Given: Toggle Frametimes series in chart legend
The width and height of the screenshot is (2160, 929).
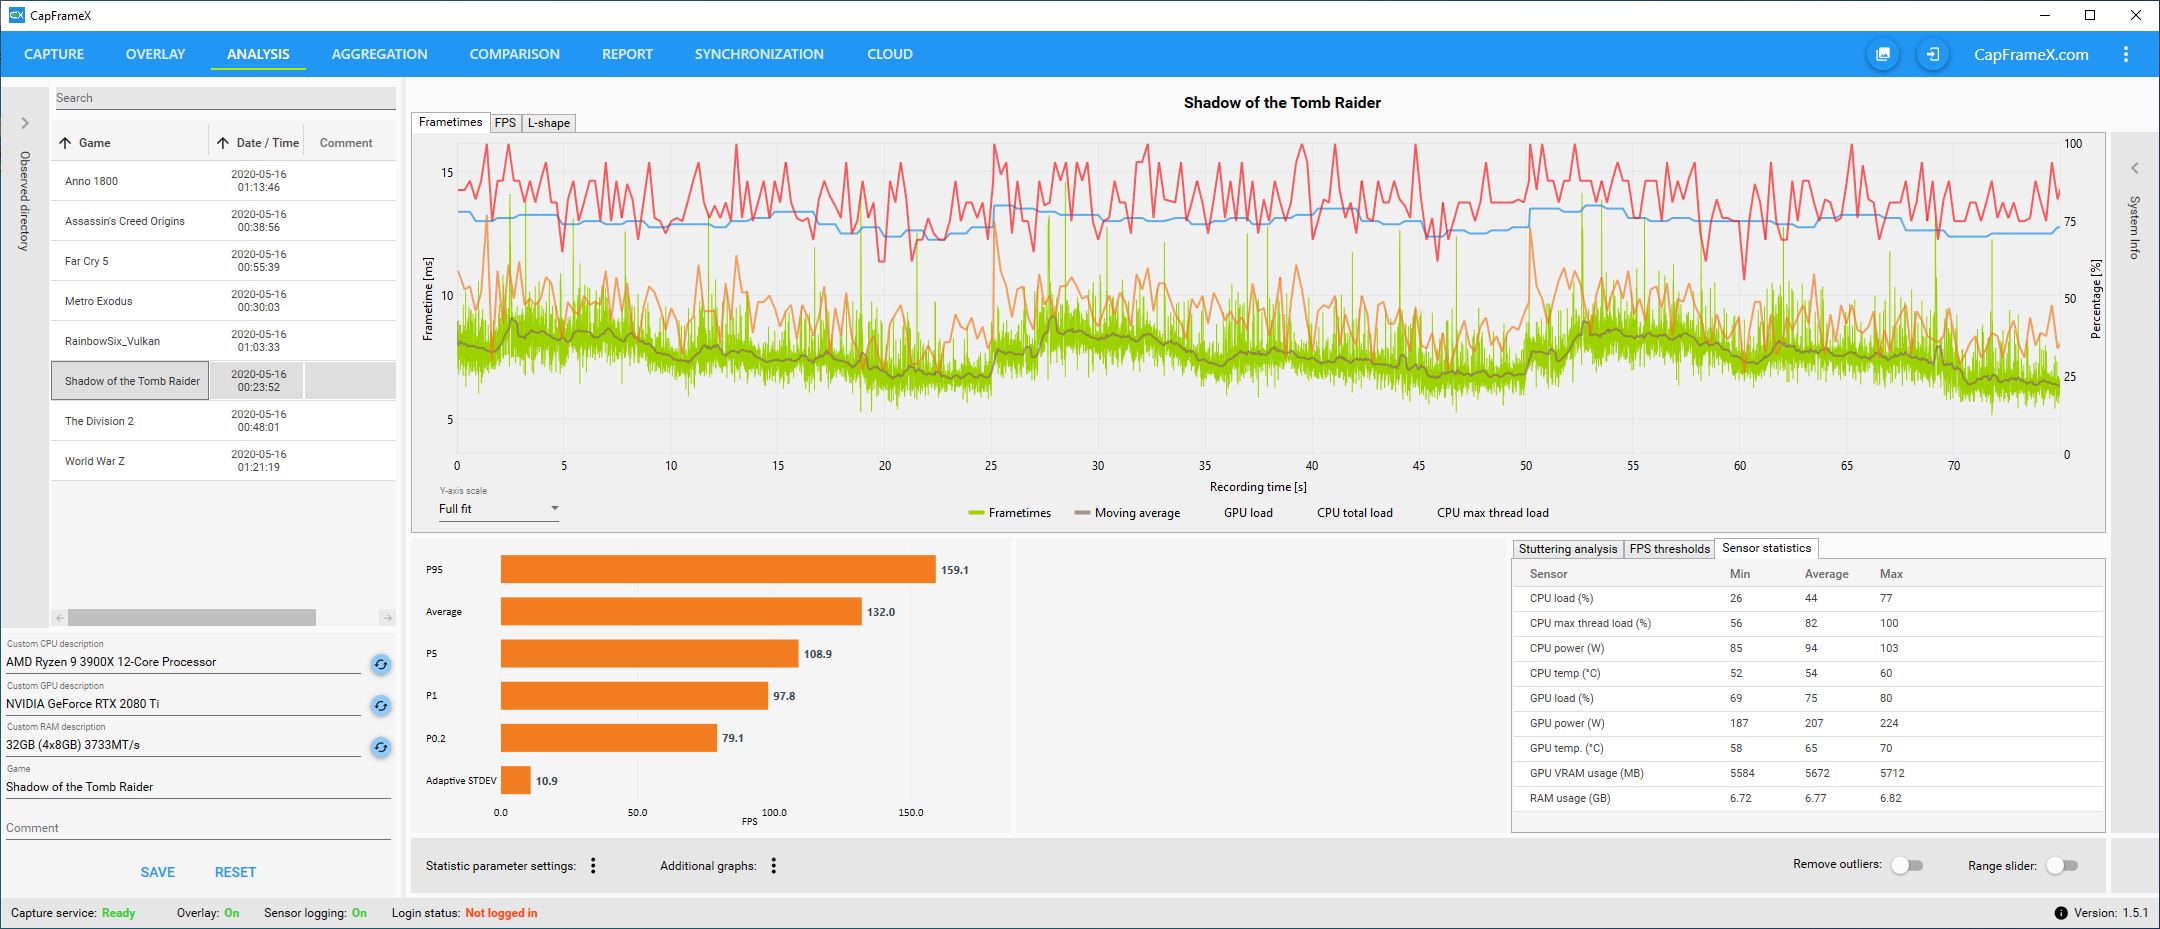Looking at the screenshot, I should (1009, 513).
